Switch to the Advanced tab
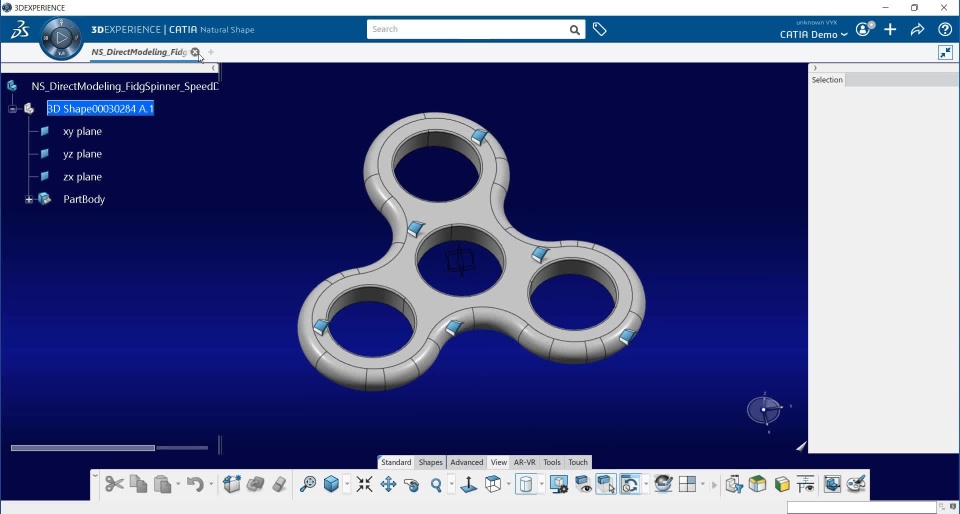This screenshot has height=514, width=960. coord(467,463)
